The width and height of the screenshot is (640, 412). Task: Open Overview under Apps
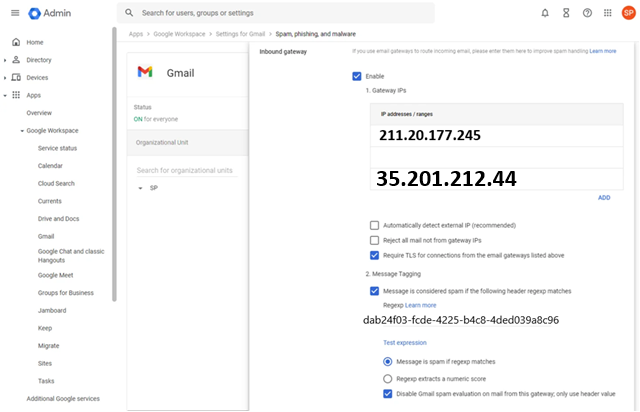39,113
